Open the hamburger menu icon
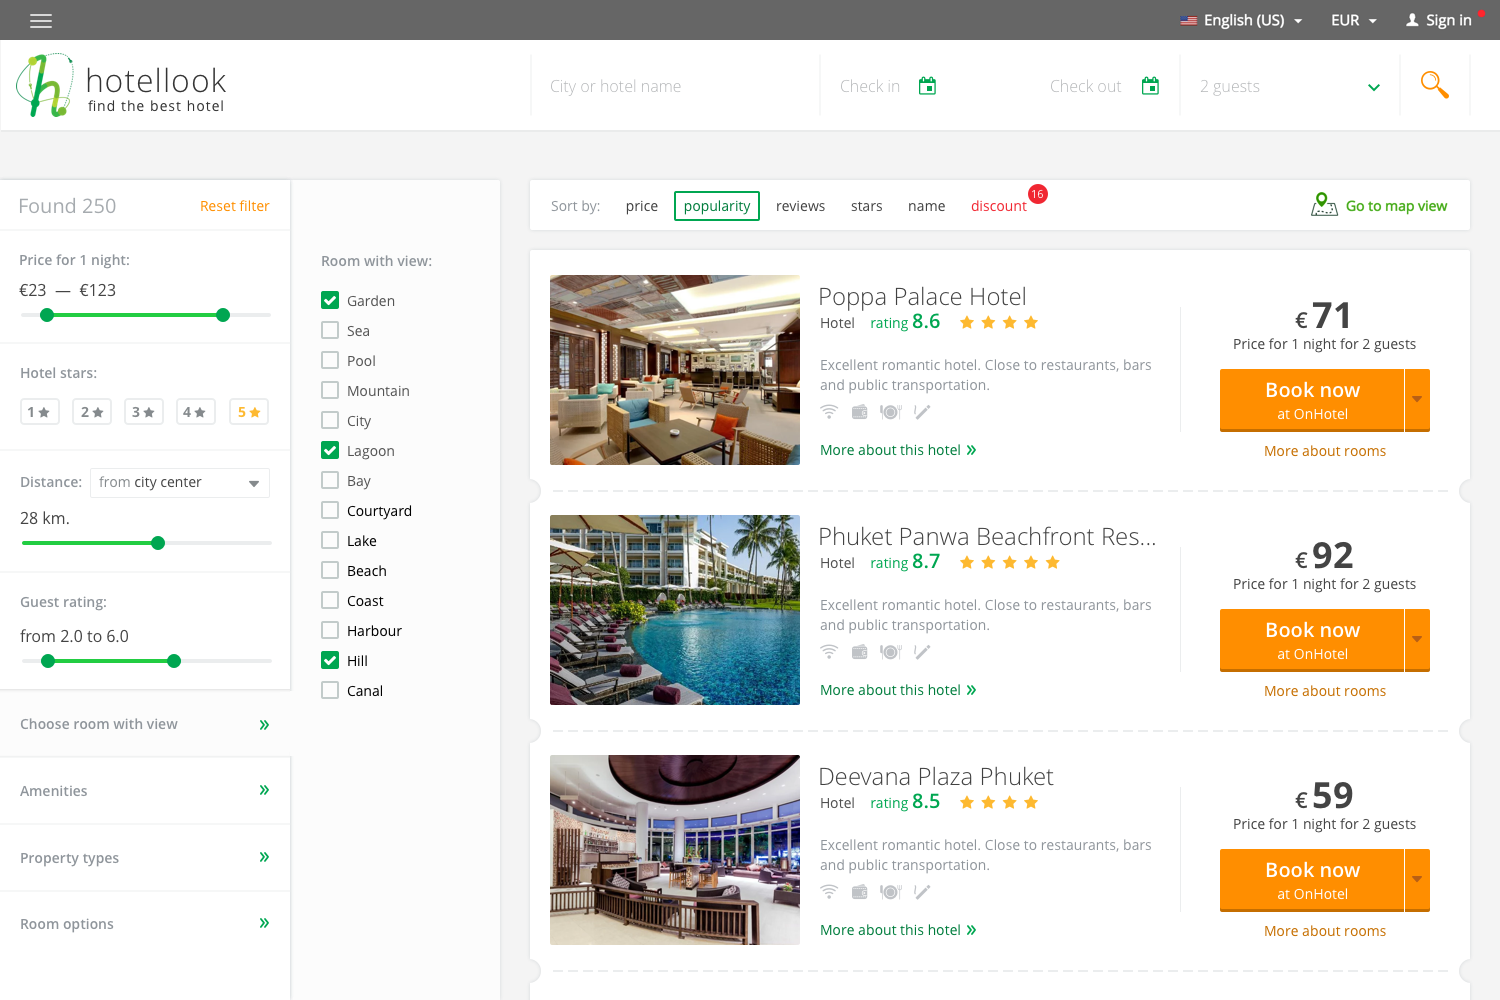 [x=41, y=20]
